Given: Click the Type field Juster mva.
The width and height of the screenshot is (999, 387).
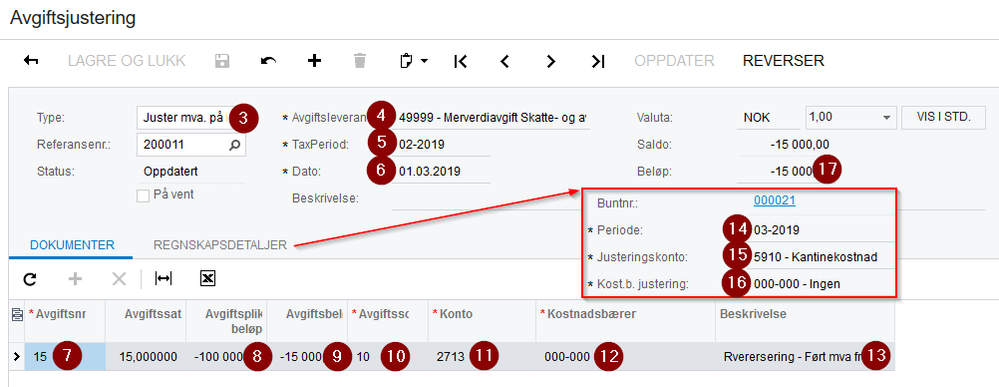Looking at the screenshot, I should point(191,118).
